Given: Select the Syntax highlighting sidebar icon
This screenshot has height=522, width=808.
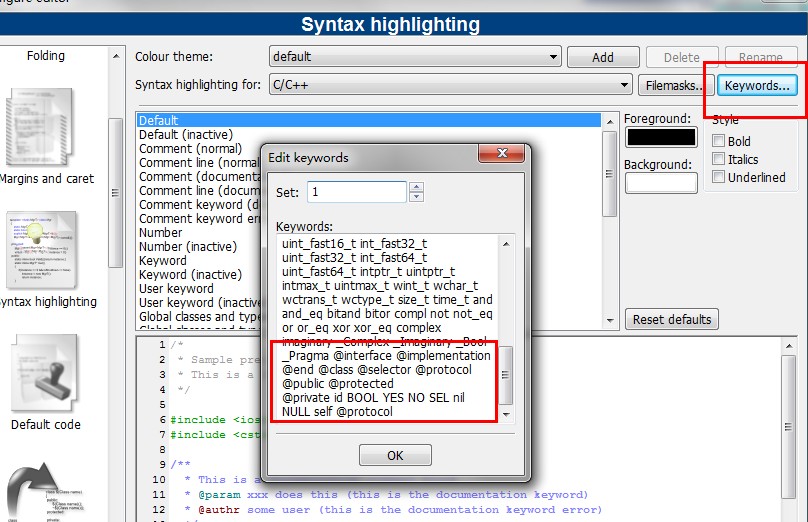Looking at the screenshot, I should (x=41, y=250).
